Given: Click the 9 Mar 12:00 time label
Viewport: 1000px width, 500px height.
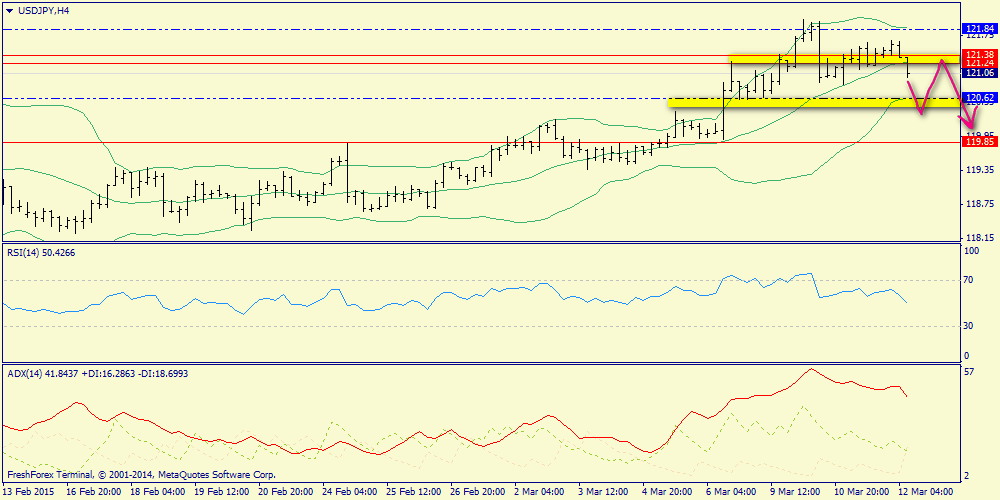Looking at the screenshot, I should pyautogui.click(x=797, y=492).
